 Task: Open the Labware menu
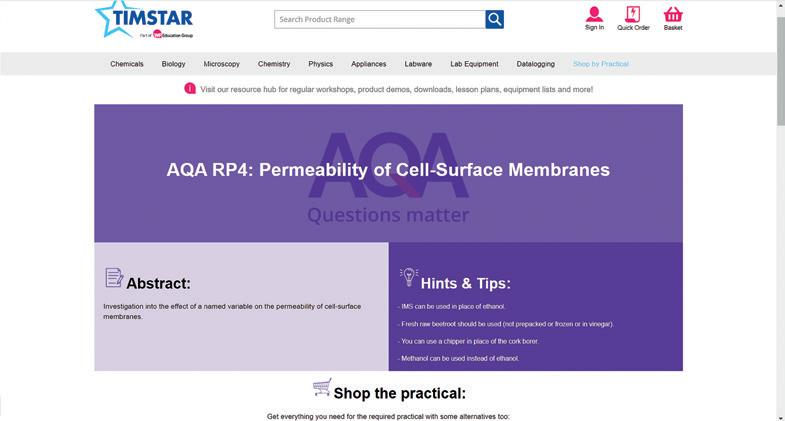point(418,64)
